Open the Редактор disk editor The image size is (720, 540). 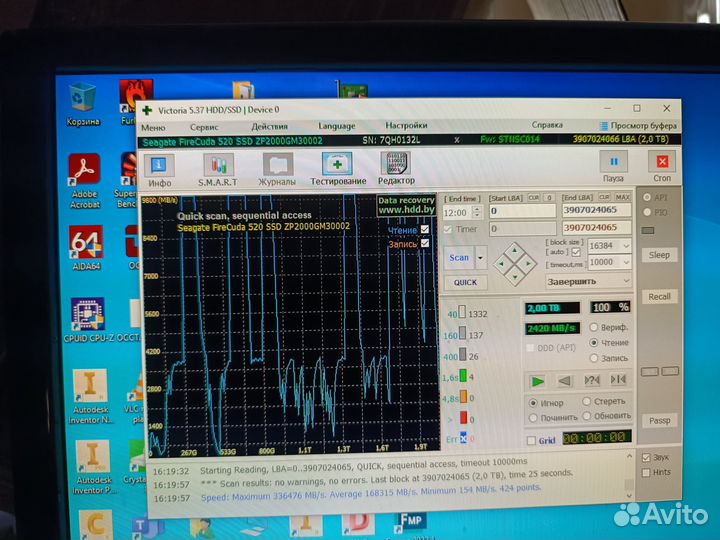[396, 168]
